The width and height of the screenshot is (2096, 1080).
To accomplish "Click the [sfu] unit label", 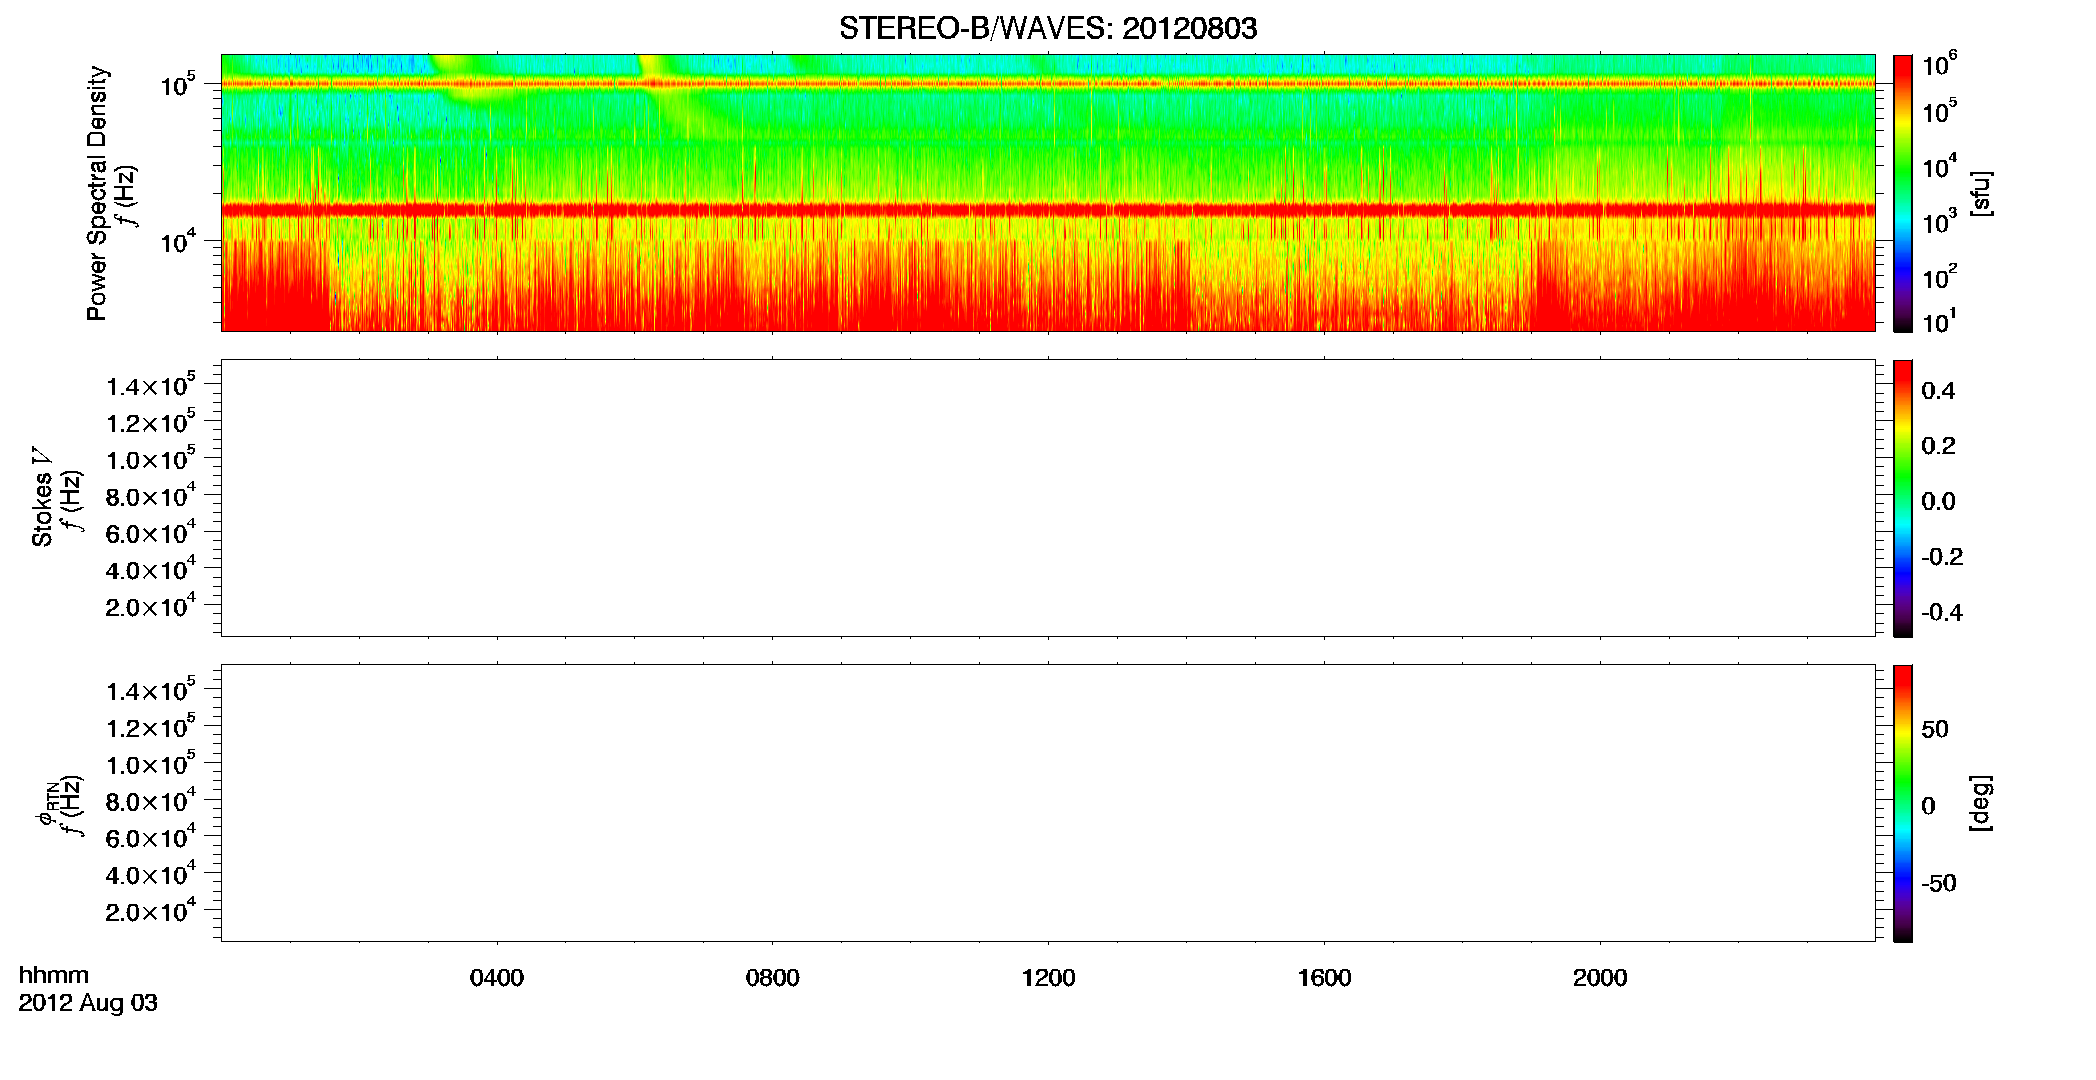I will tap(1981, 193).
